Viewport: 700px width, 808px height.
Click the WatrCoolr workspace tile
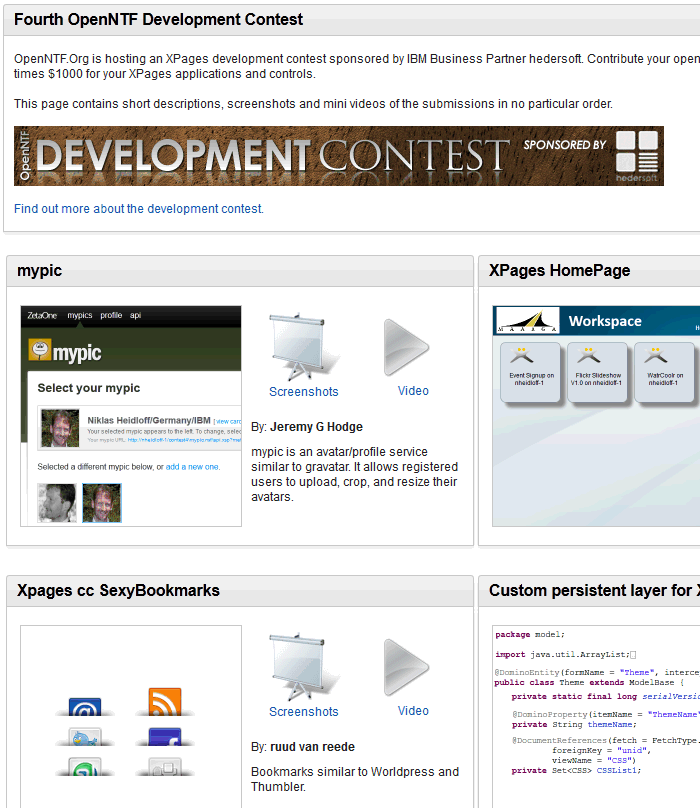coord(664,372)
